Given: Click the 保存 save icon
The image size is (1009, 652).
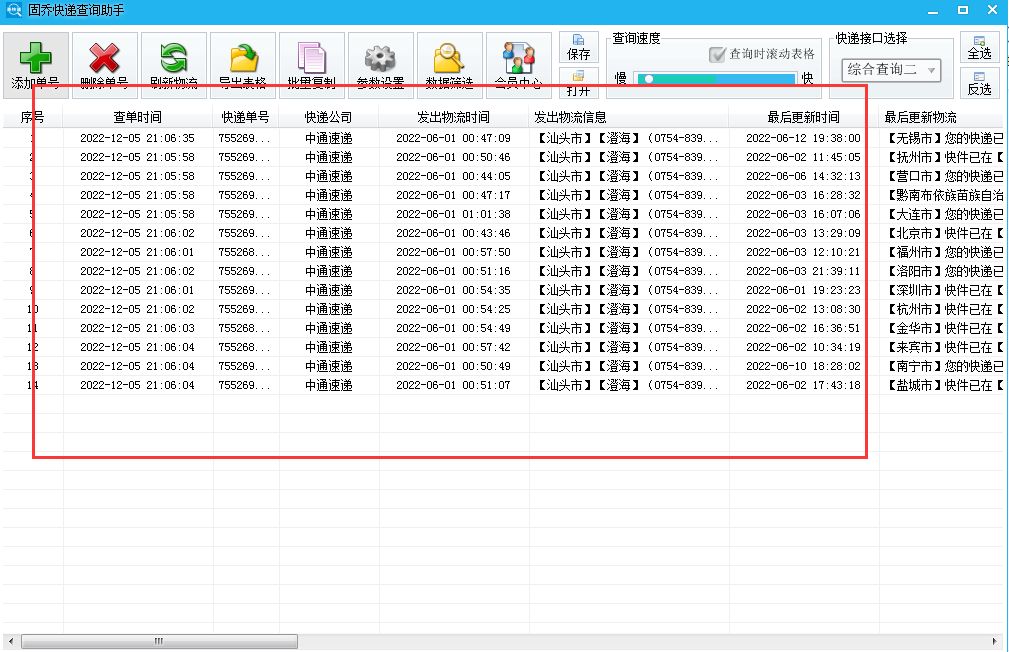Looking at the screenshot, I should pos(578,45).
